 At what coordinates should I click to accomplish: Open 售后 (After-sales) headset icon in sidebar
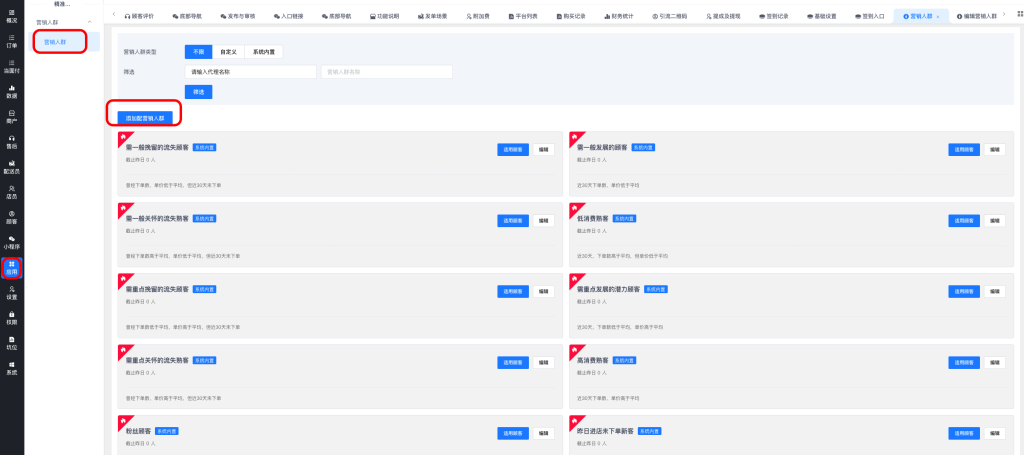(11, 142)
